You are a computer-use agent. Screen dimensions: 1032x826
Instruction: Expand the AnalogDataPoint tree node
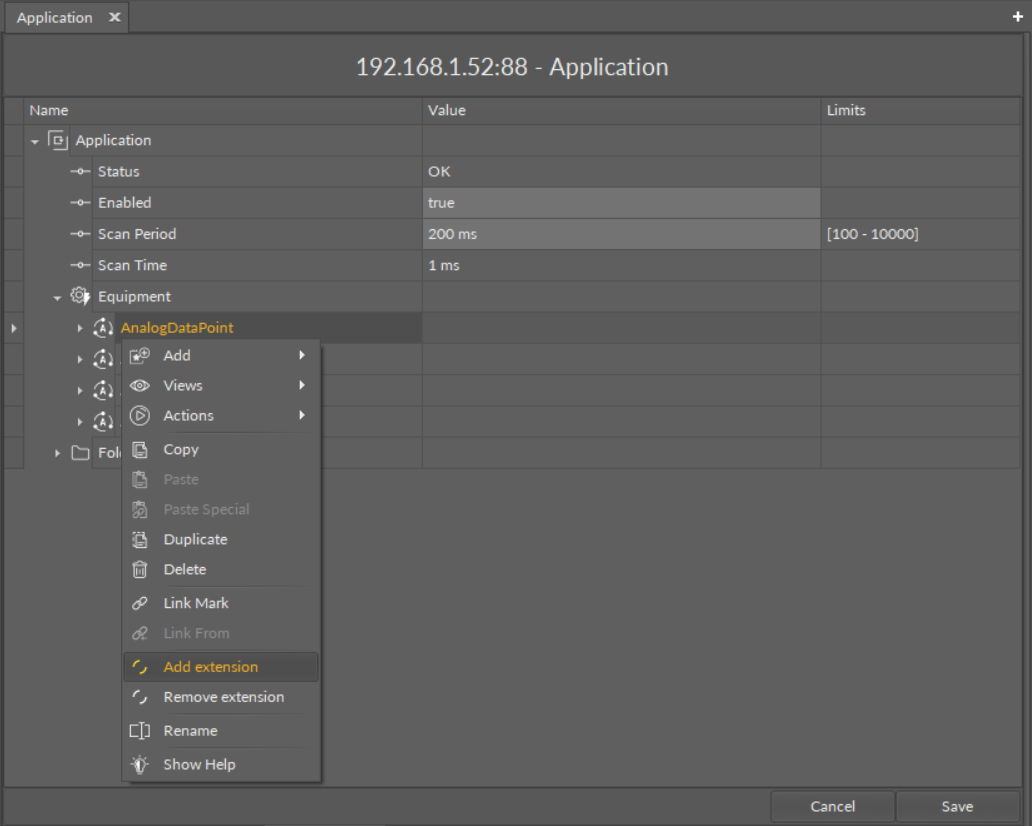80,328
